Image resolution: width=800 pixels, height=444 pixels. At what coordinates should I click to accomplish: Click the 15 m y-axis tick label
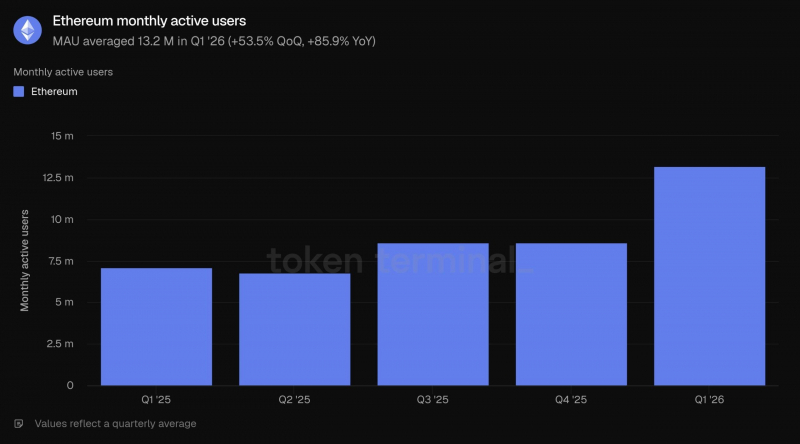62,136
